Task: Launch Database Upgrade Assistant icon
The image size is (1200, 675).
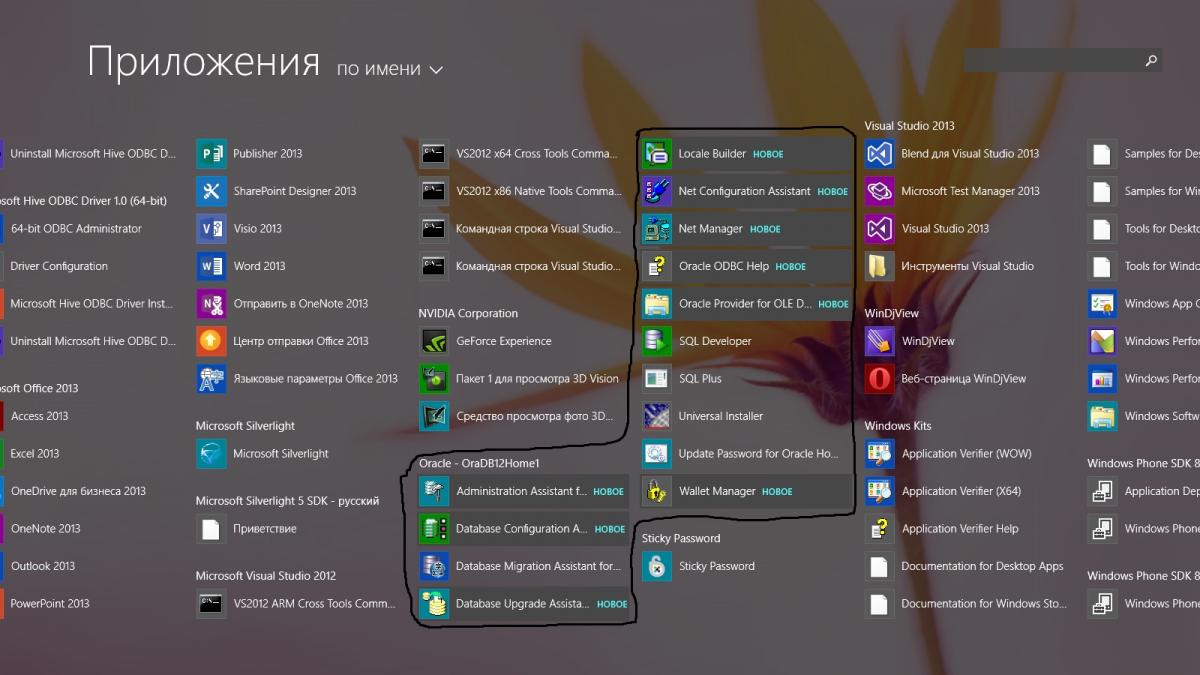Action: 434,604
